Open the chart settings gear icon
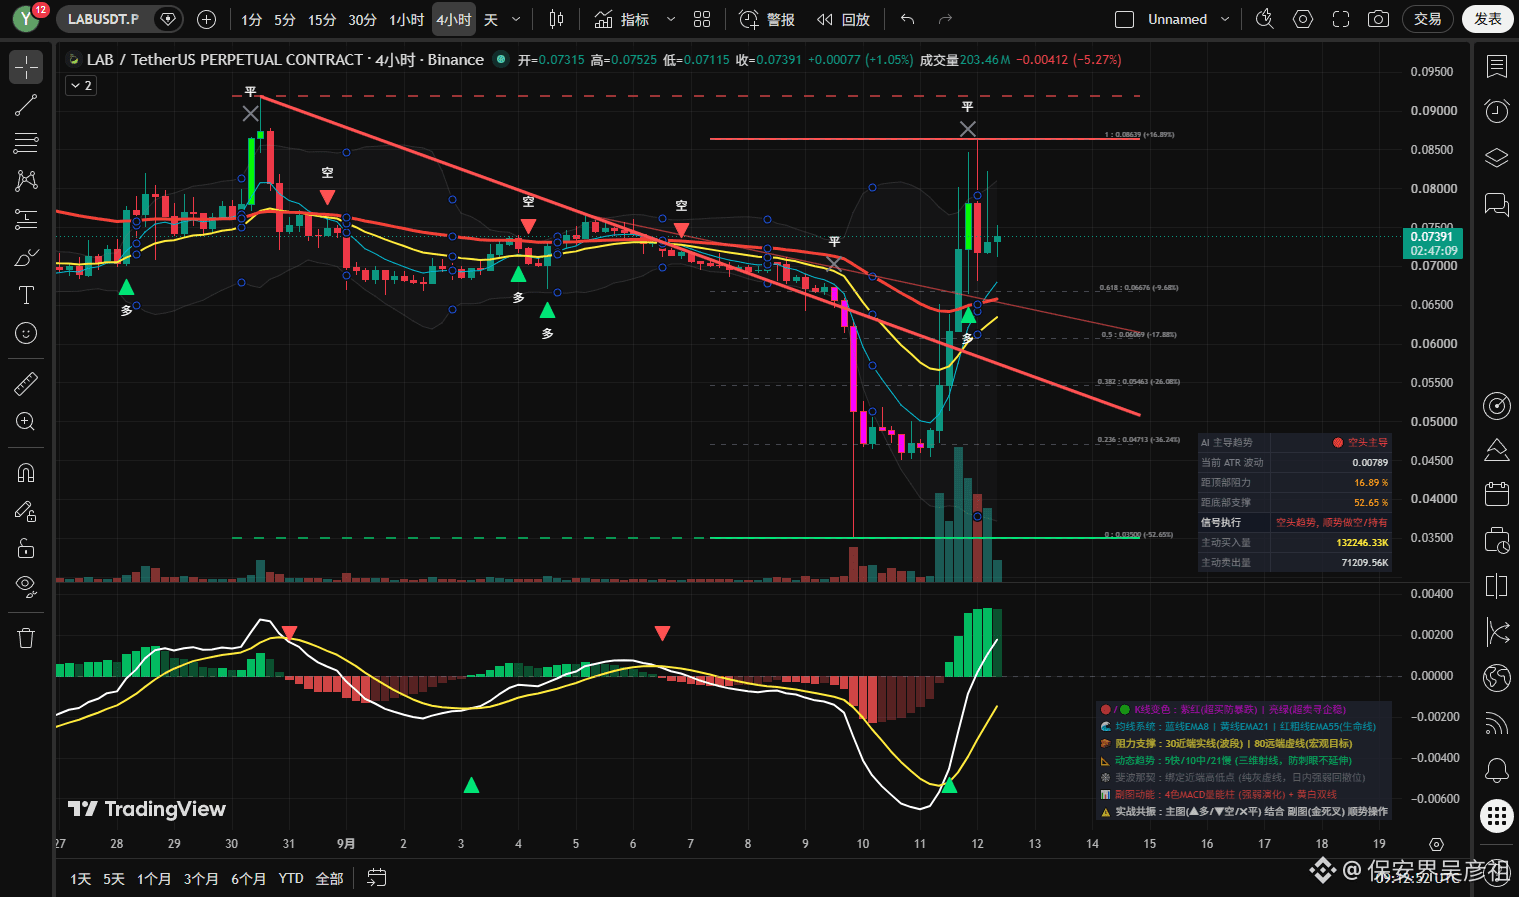The image size is (1519, 897). (1302, 19)
